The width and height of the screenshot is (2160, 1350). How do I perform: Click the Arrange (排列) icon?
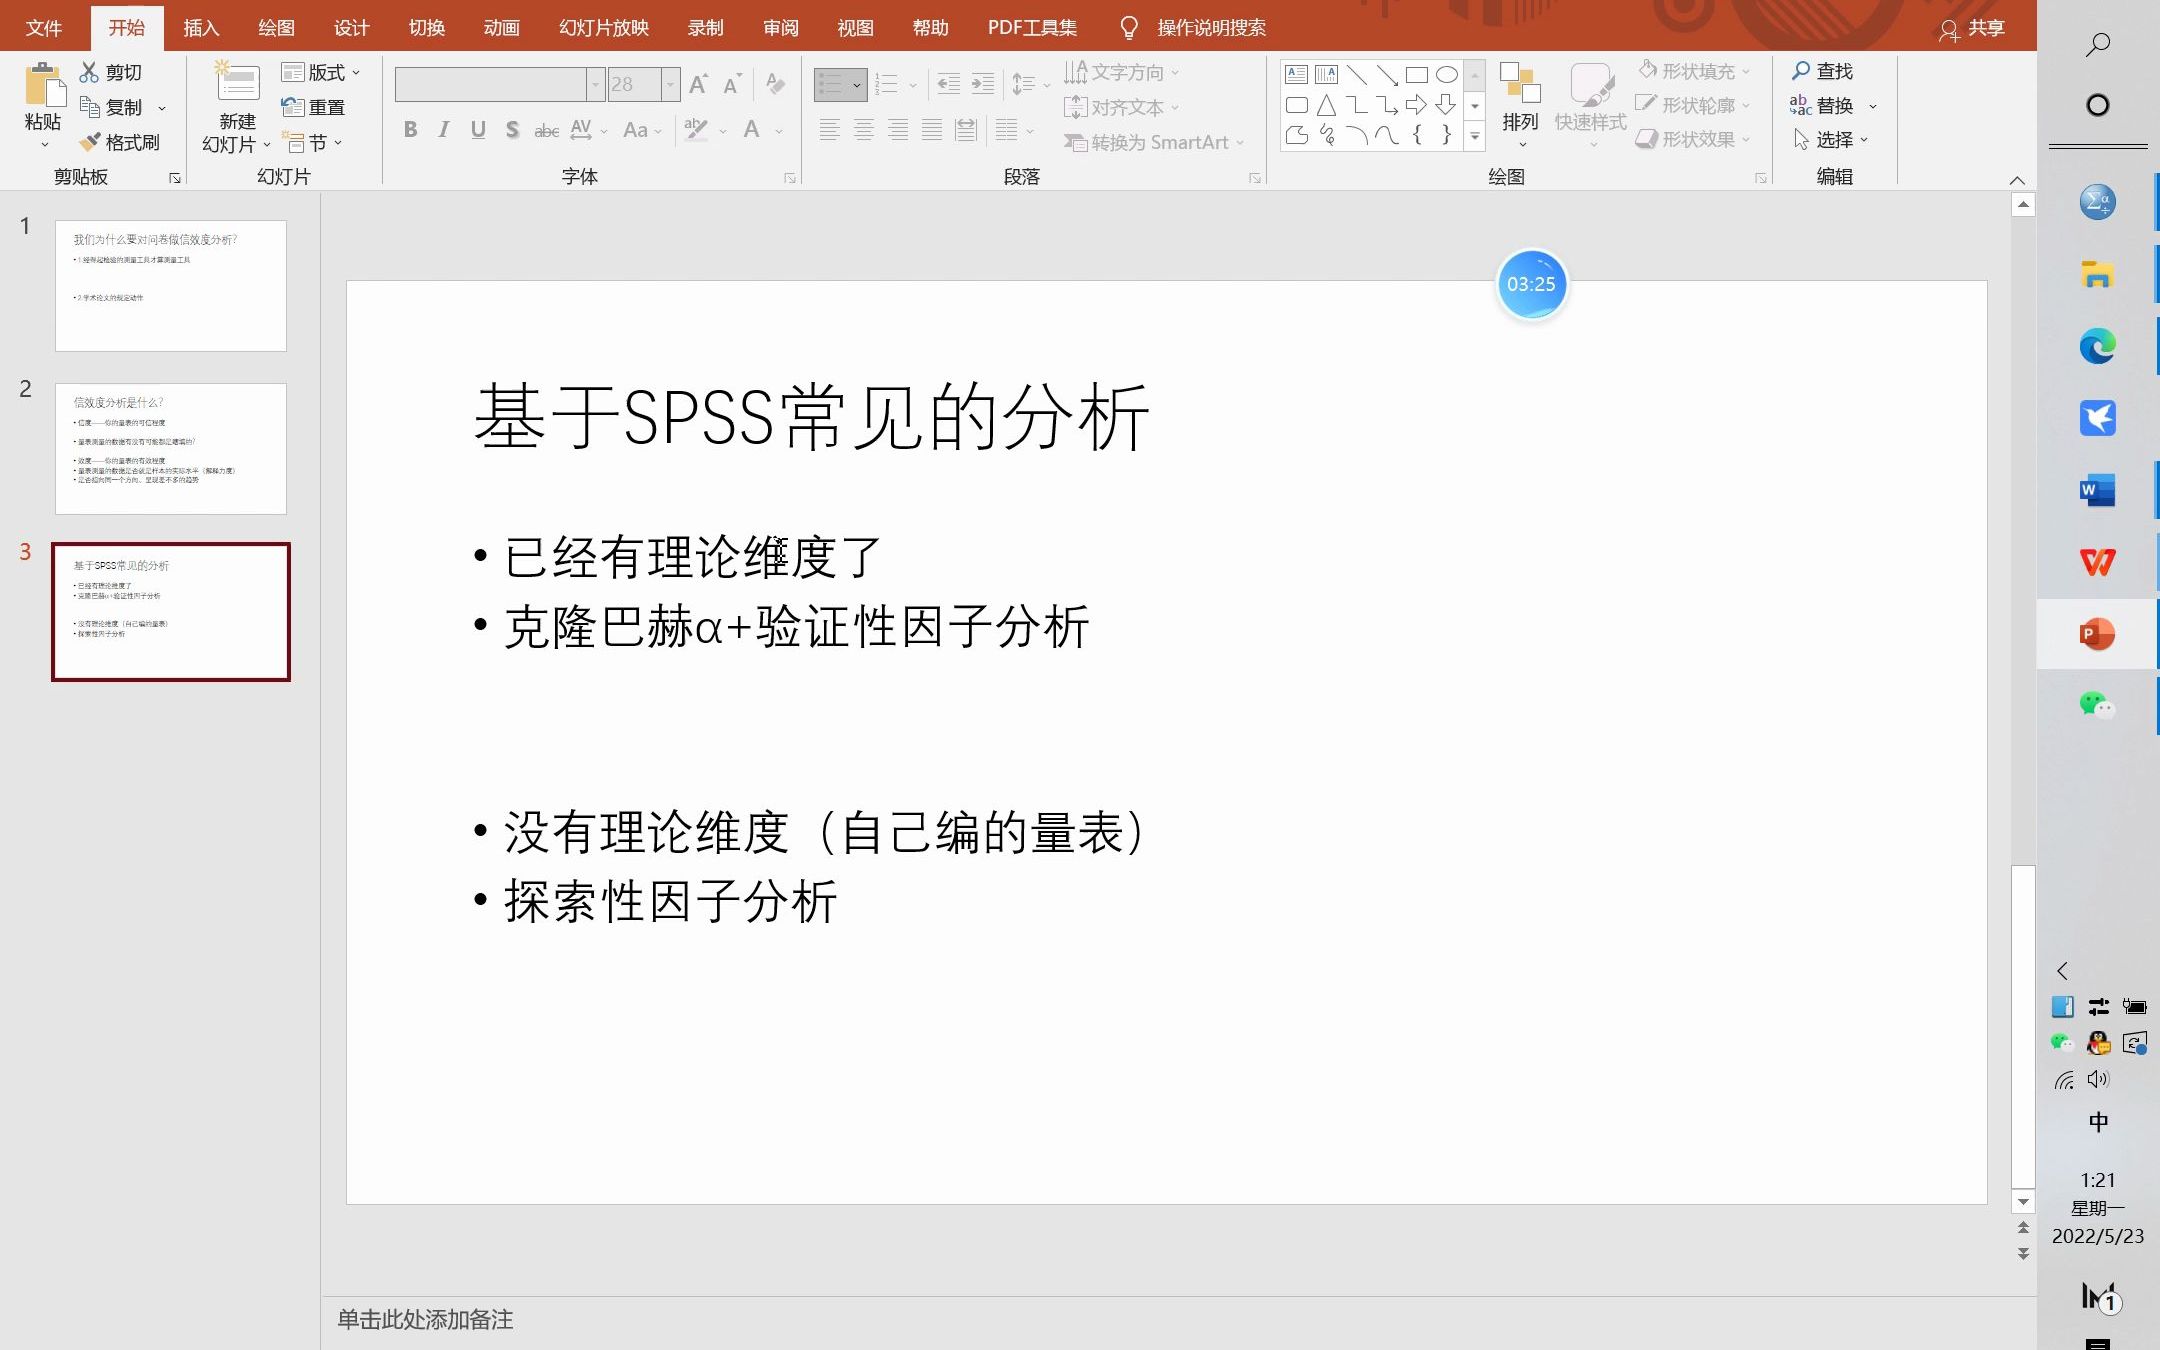click(x=1520, y=82)
